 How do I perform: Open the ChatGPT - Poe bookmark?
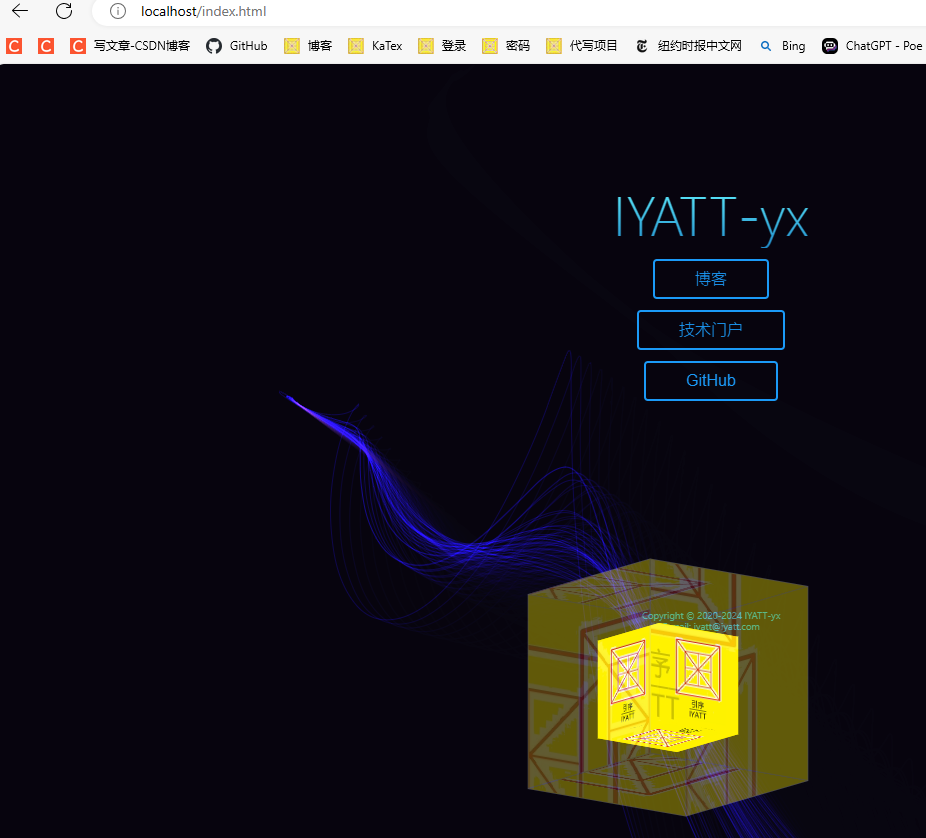tap(872, 46)
